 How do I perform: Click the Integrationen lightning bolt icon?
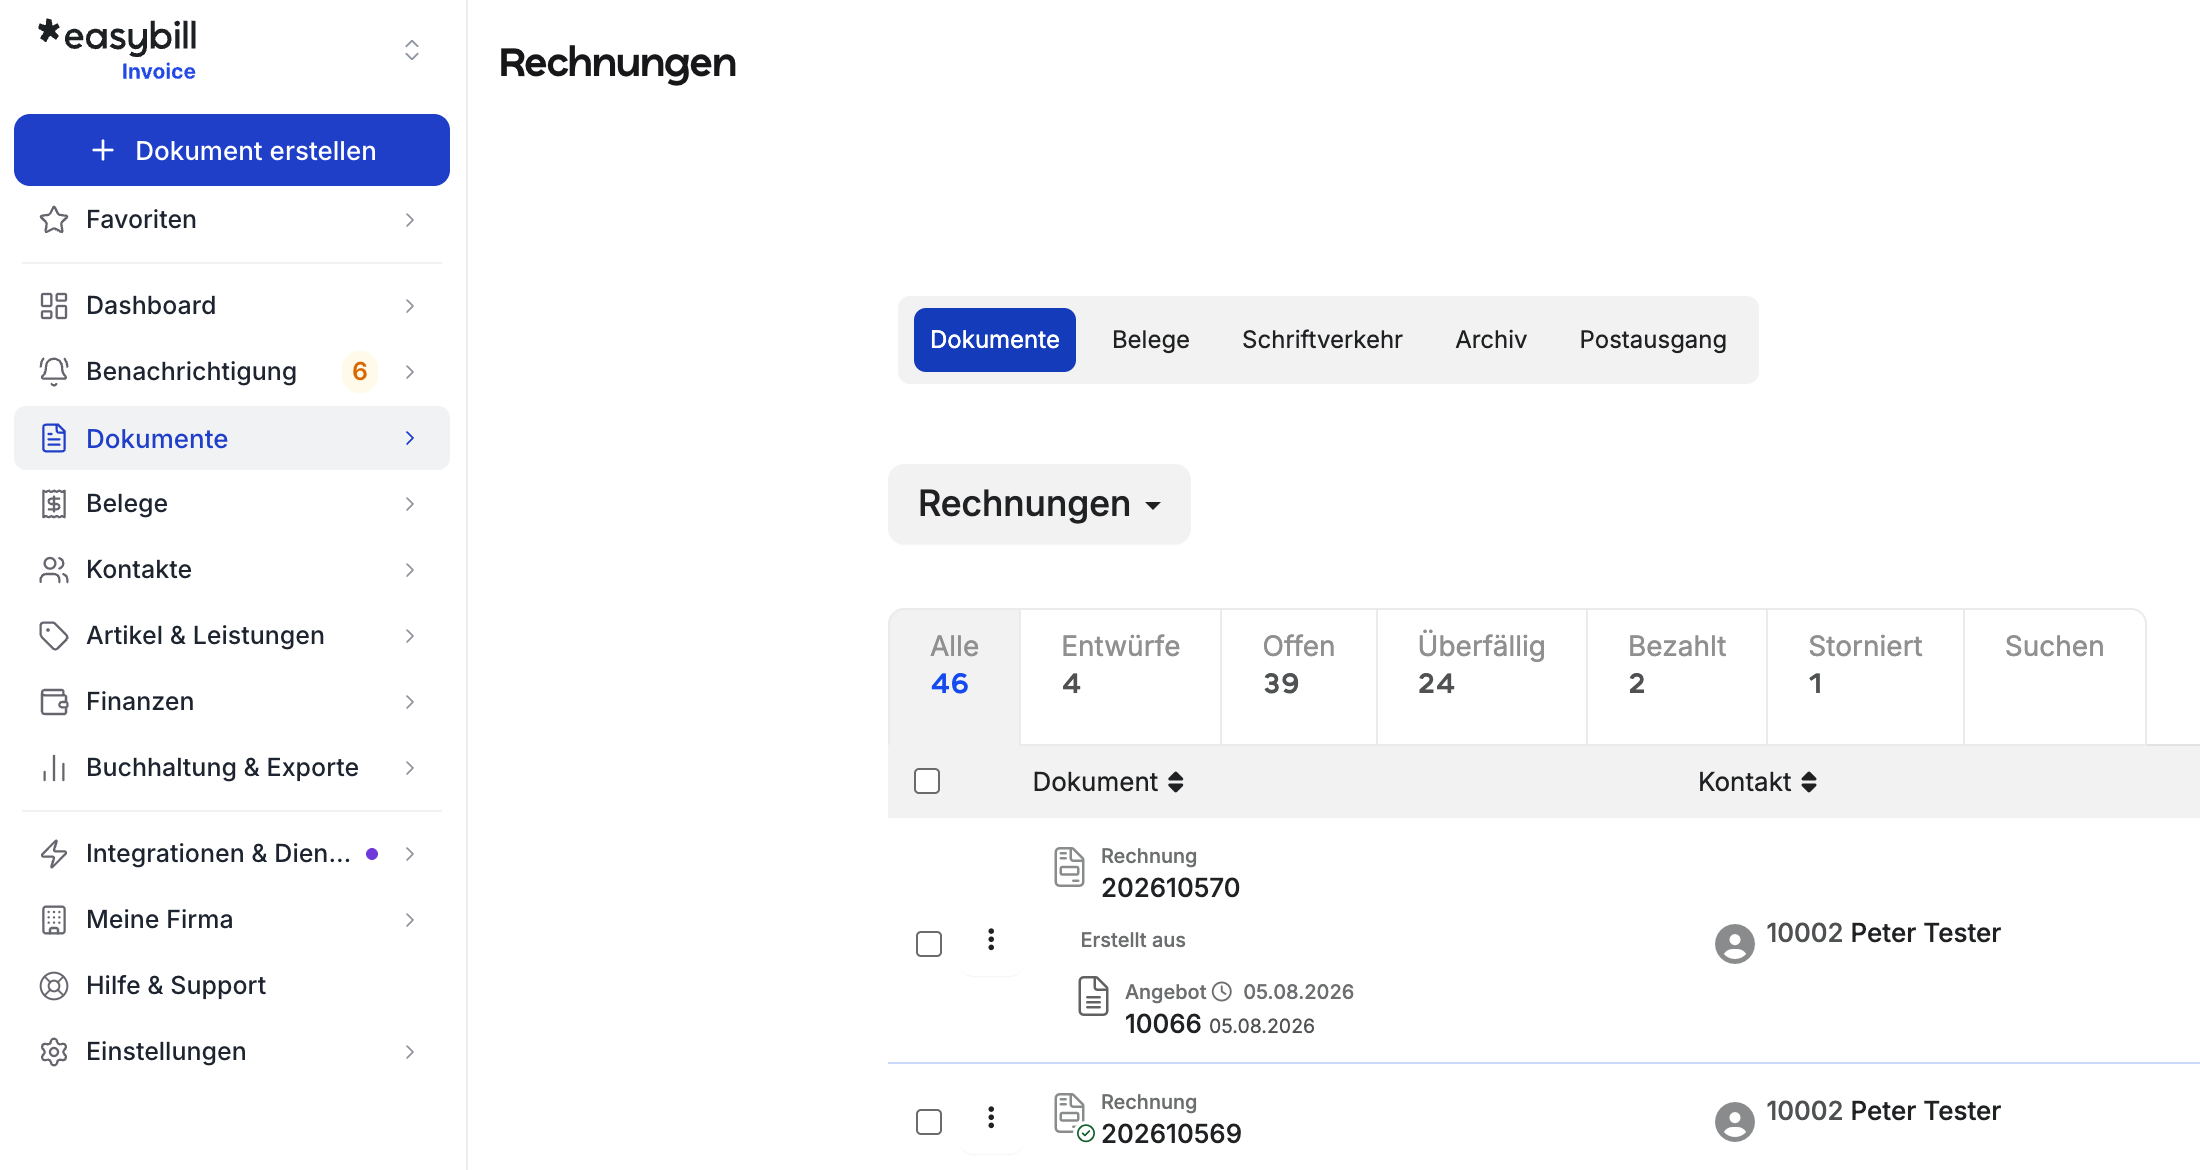[x=54, y=854]
